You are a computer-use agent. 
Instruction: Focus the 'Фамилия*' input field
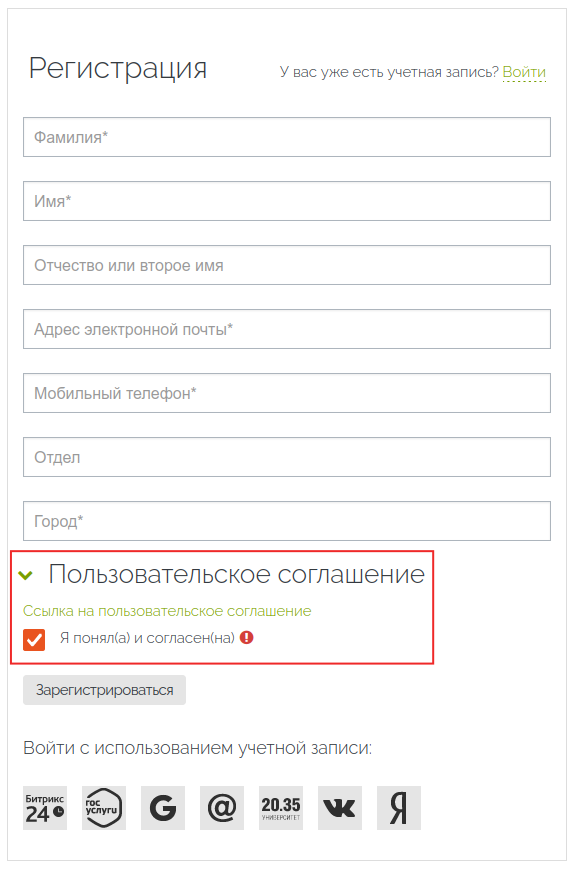tap(287, 137)
